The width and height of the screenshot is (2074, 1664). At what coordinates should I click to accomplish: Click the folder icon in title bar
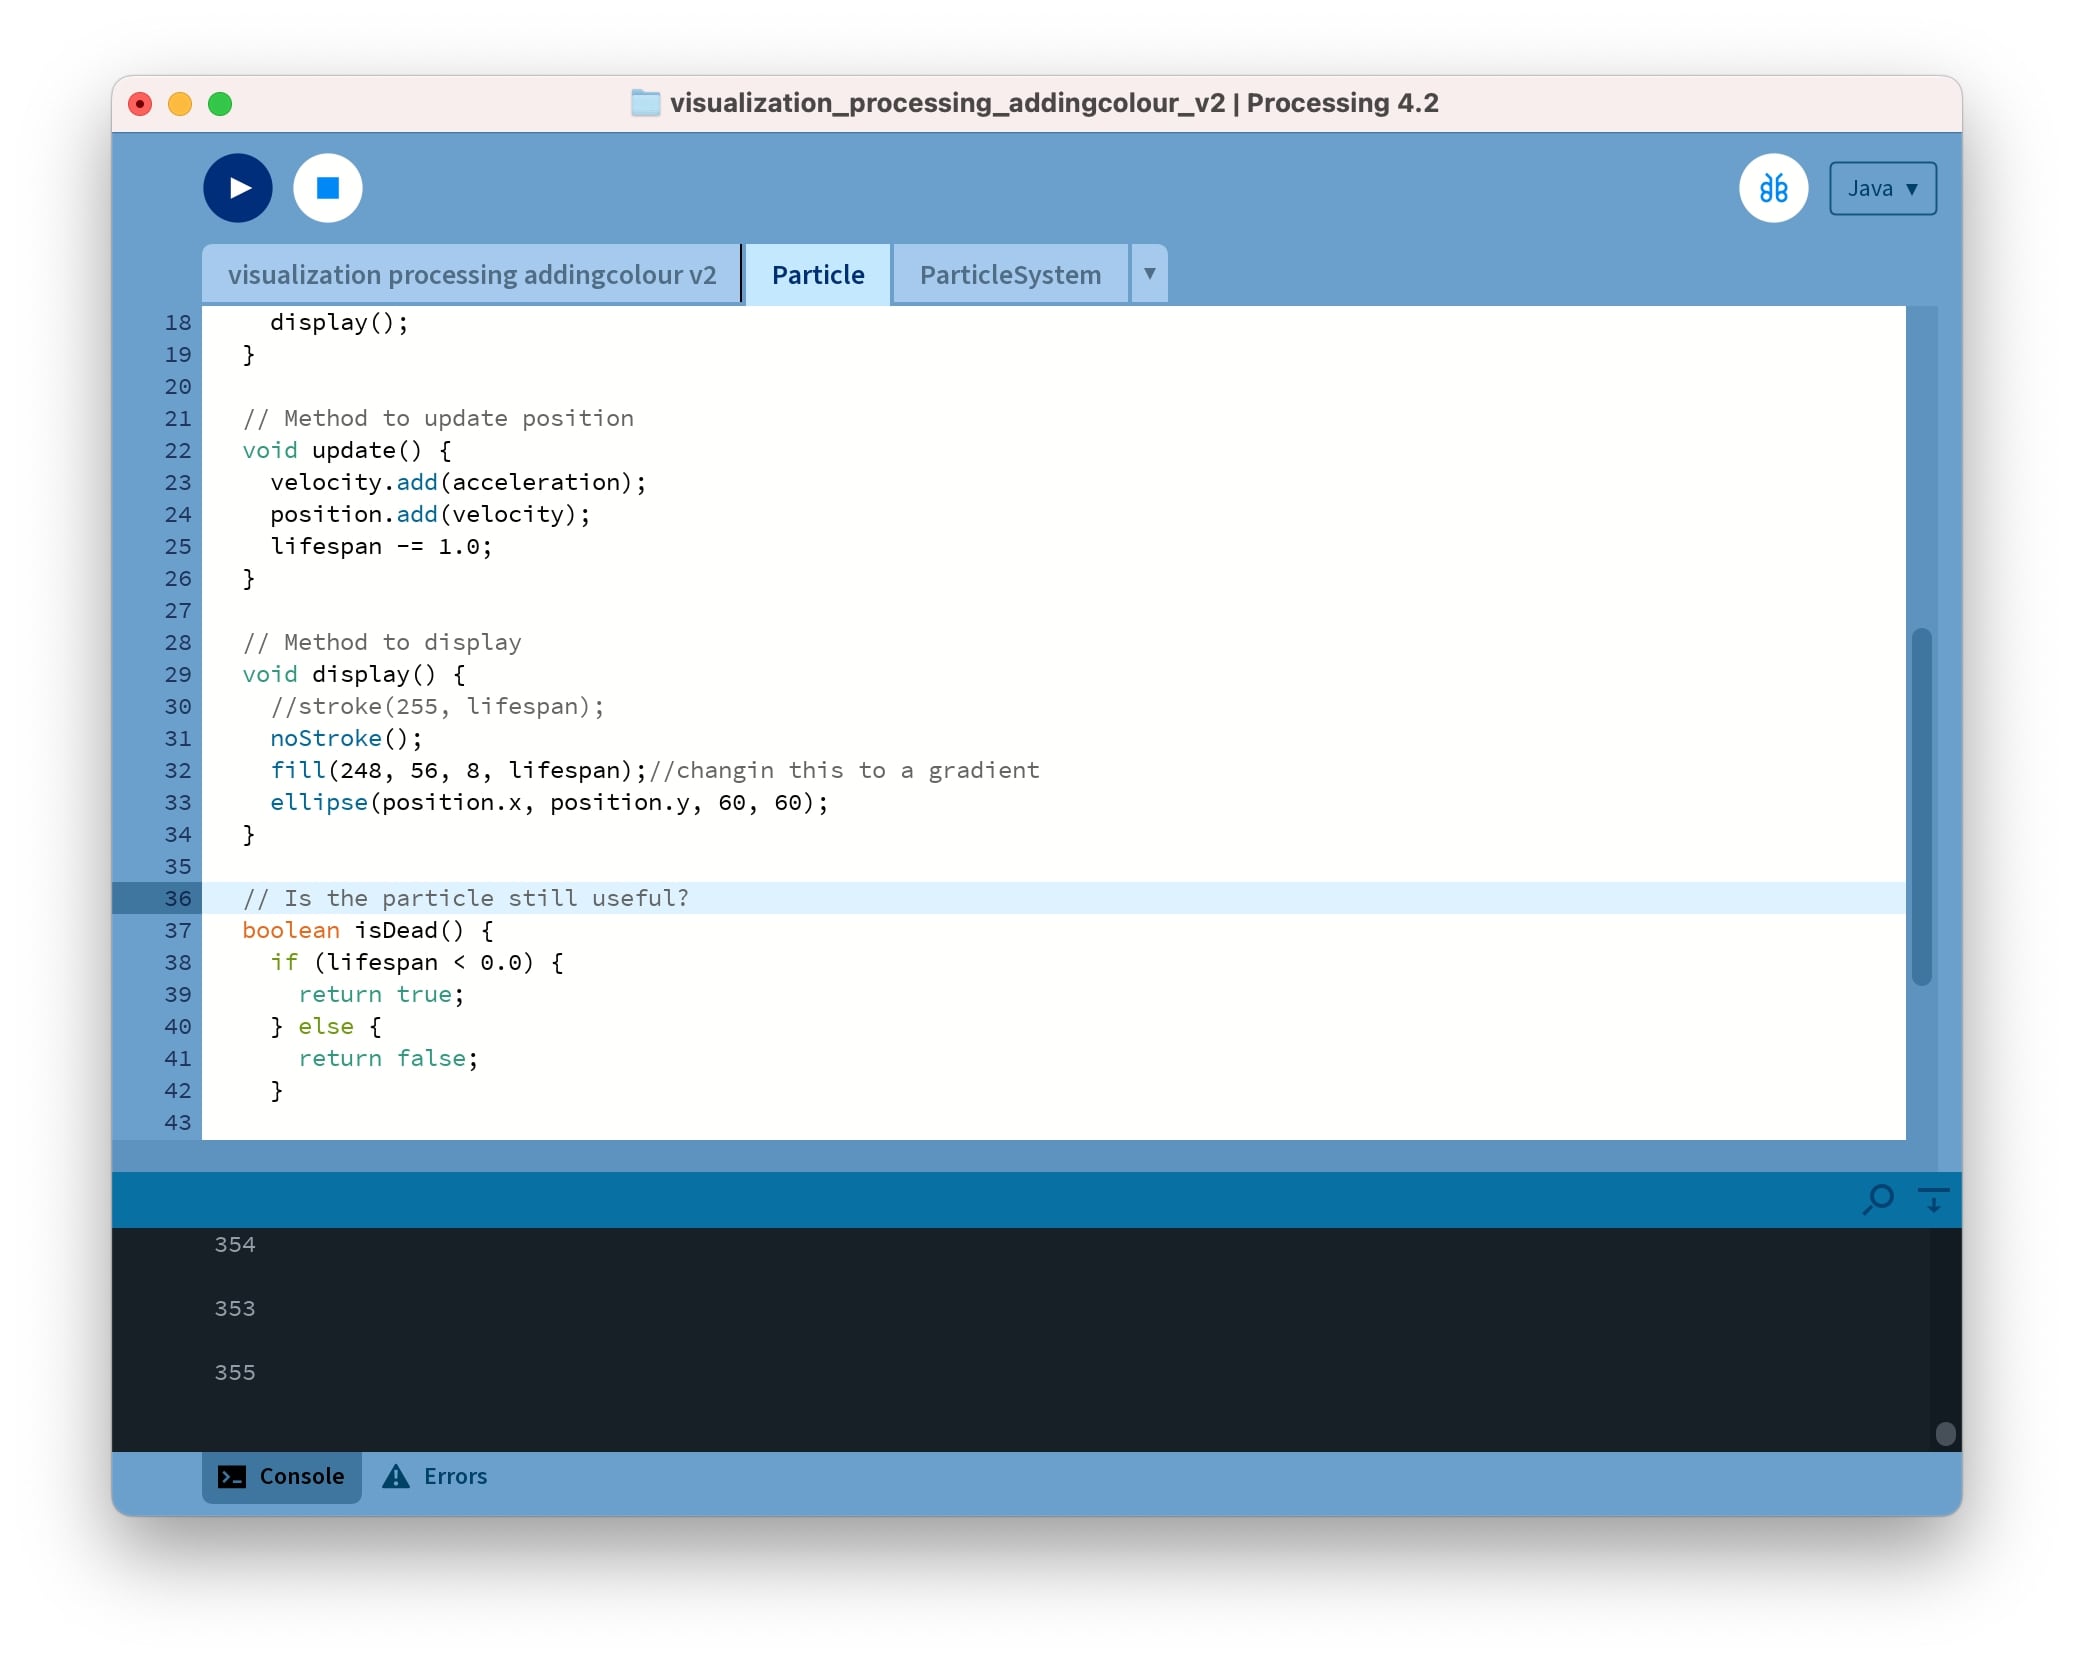[x=646, y=103]
